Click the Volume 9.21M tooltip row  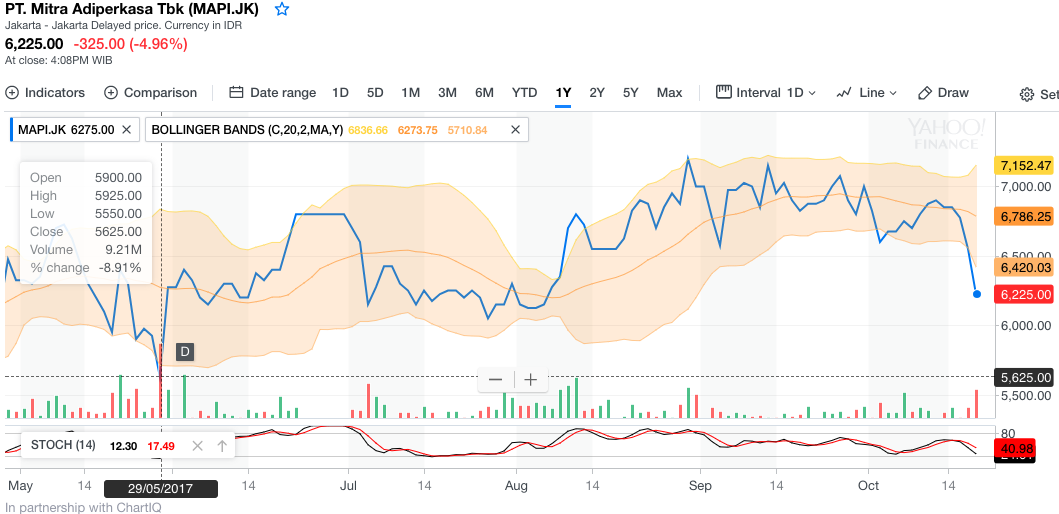(x=86, y=250)
